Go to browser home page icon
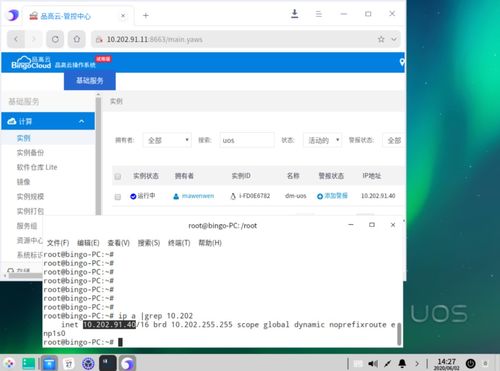This screenshot has width=500, height=371. 77,39
